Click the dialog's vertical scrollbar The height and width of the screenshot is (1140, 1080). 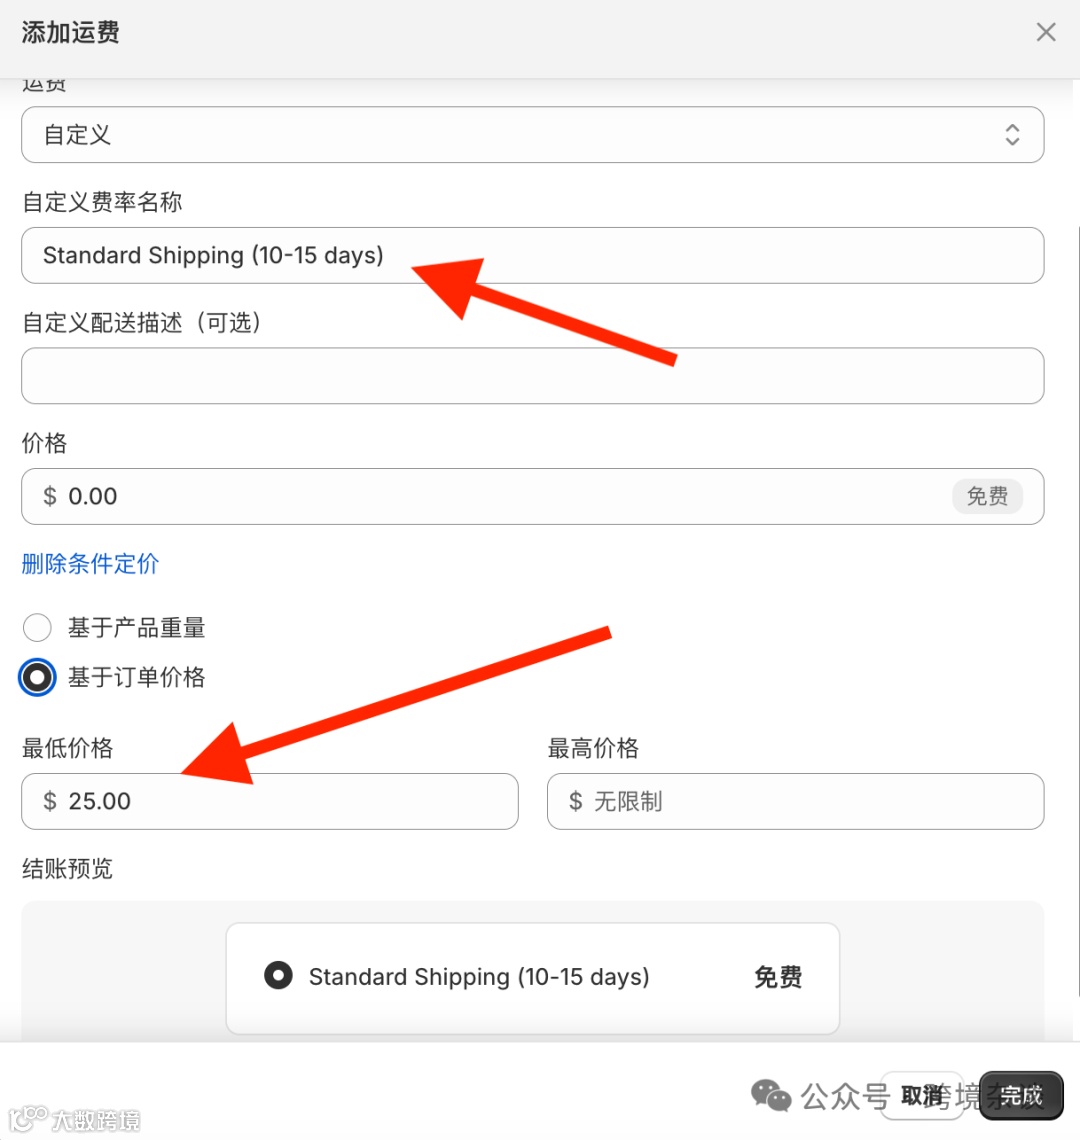tap(1076, 611)
